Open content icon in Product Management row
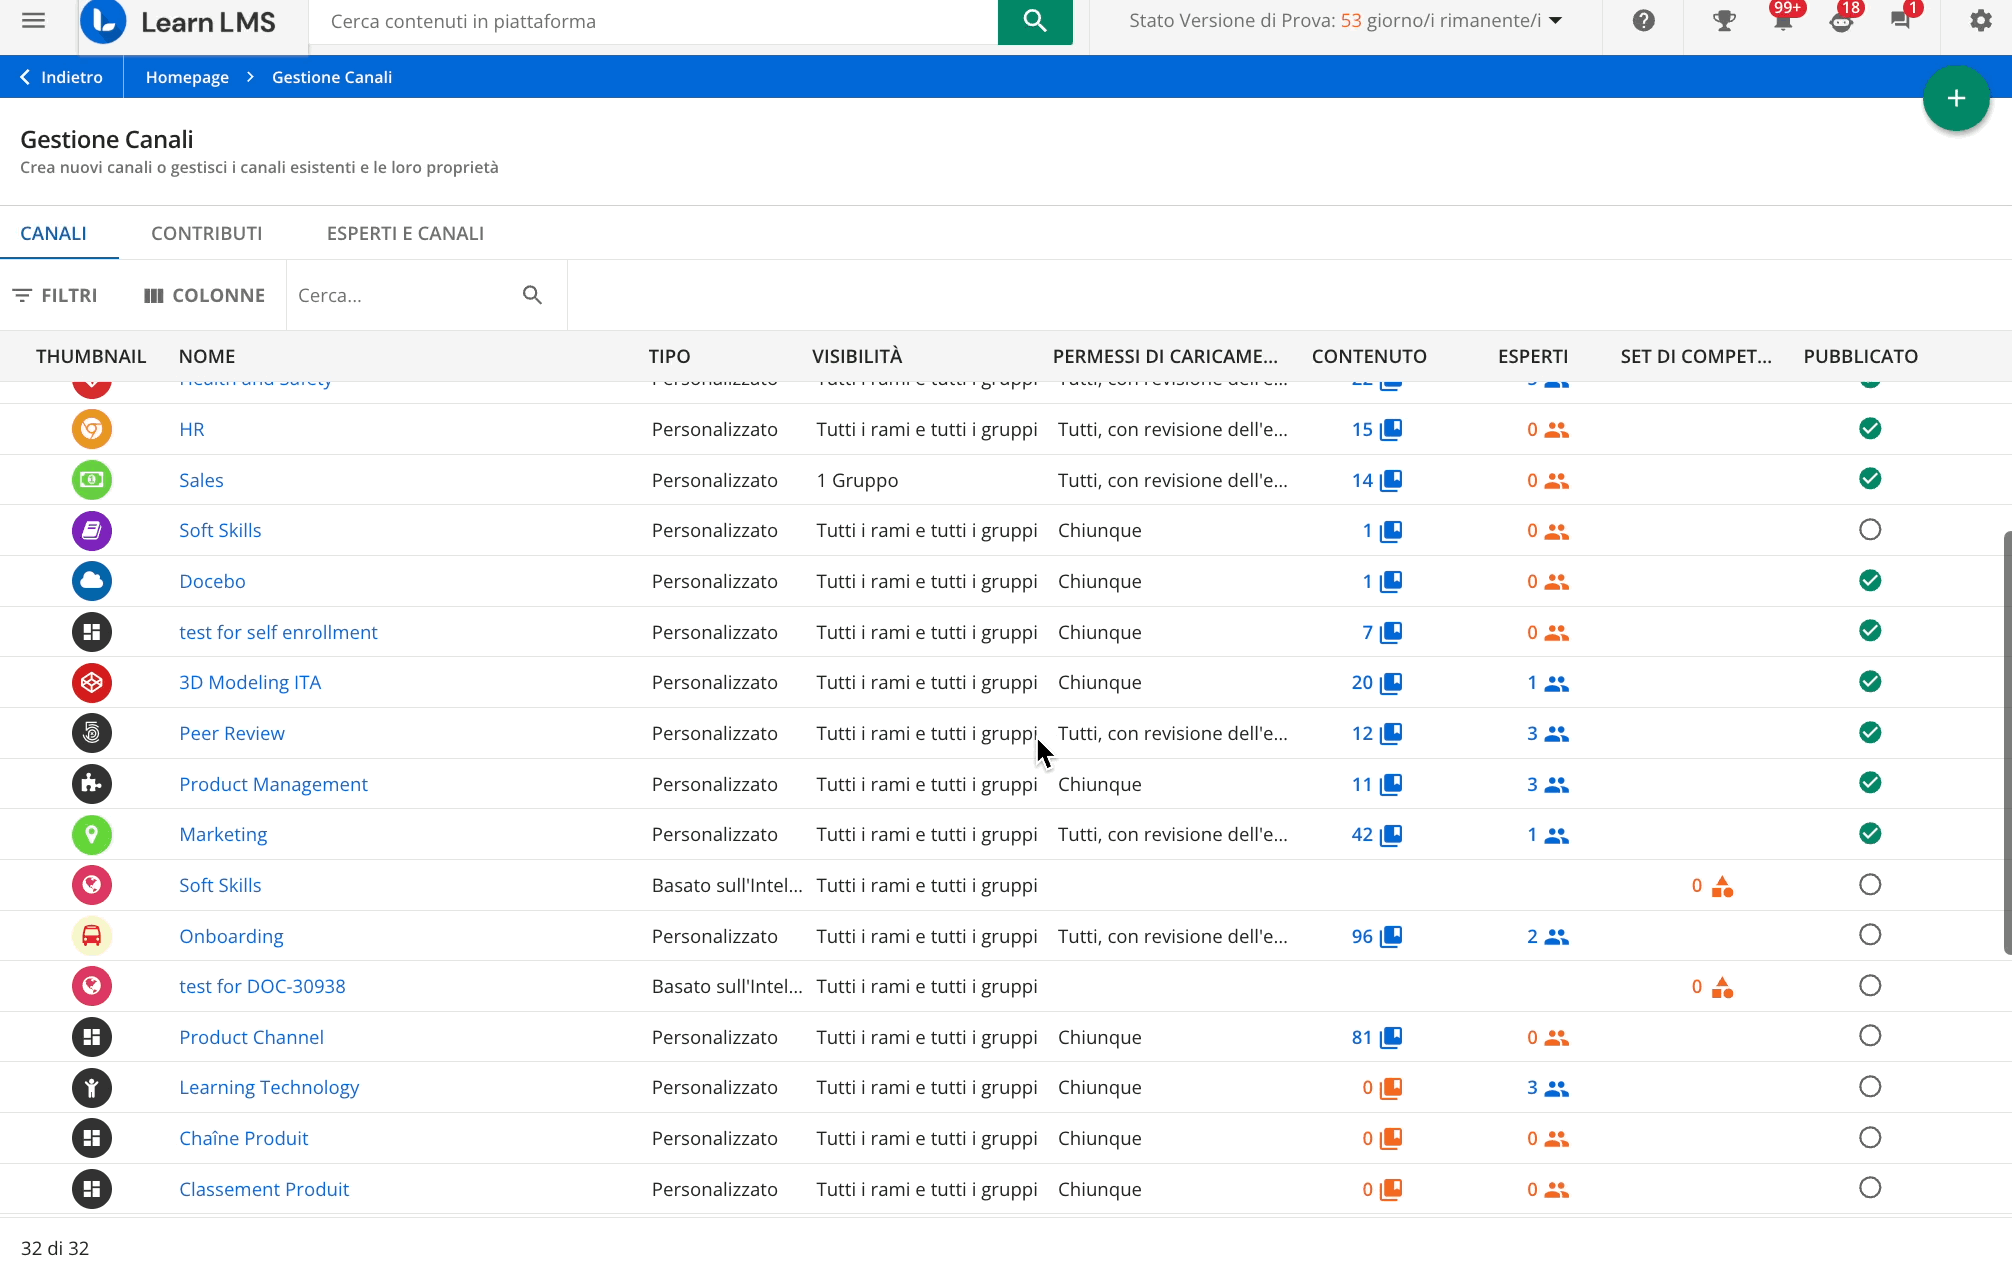The width and height of the screenshot is (2012, 1272). pos(1391,785)
